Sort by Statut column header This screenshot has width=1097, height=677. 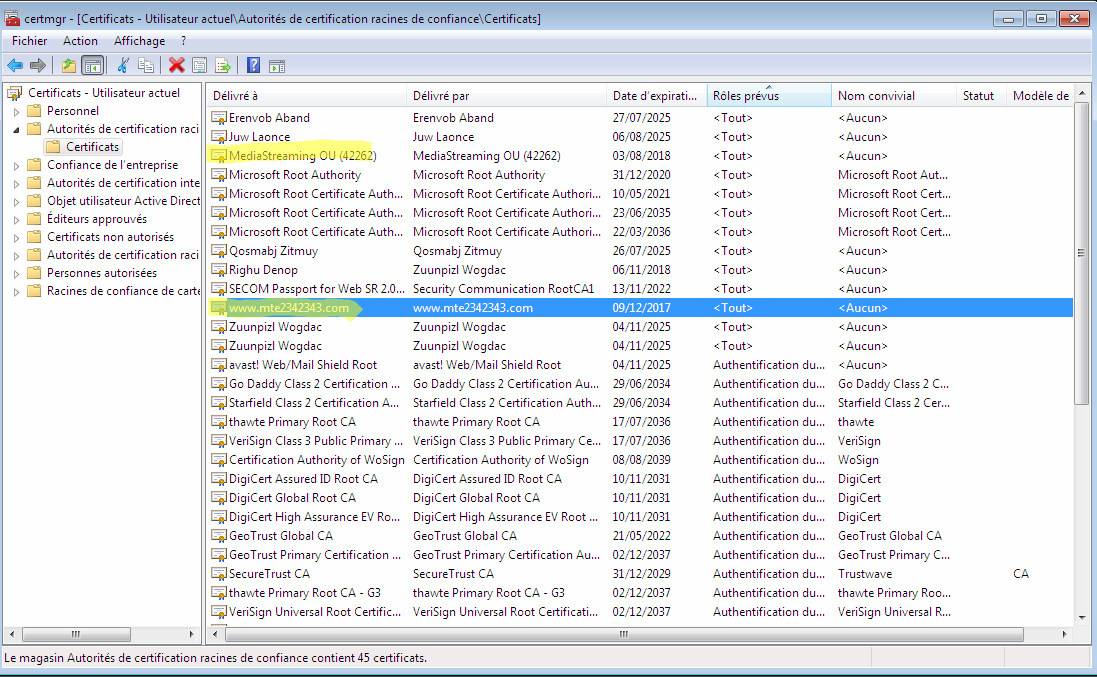[980, 96]
